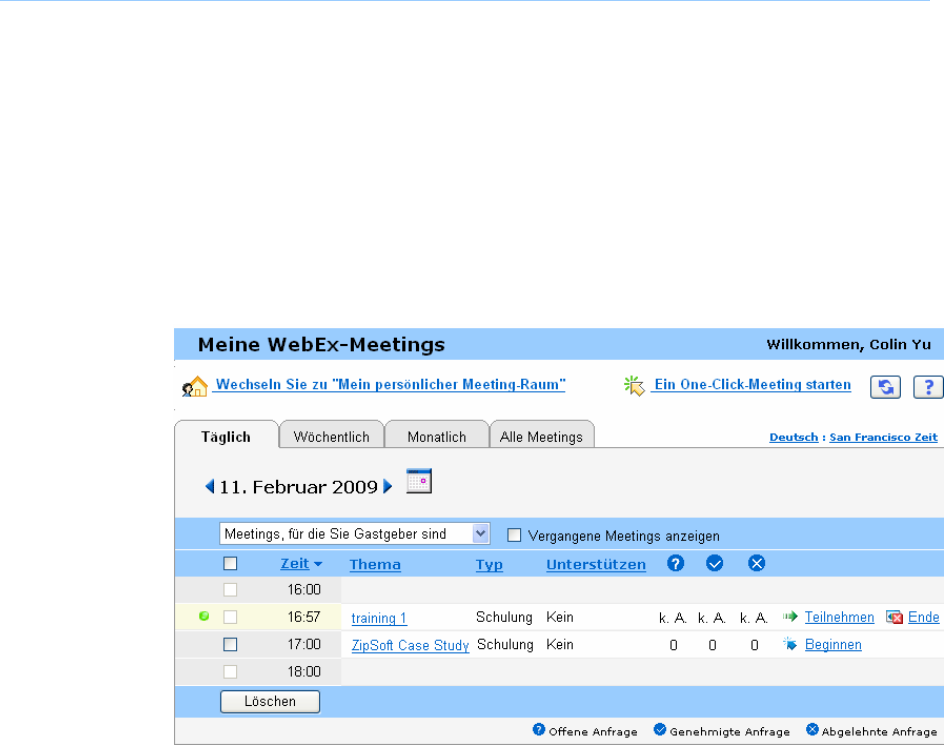Sort by the Thema column header

[x=375, y=564]
